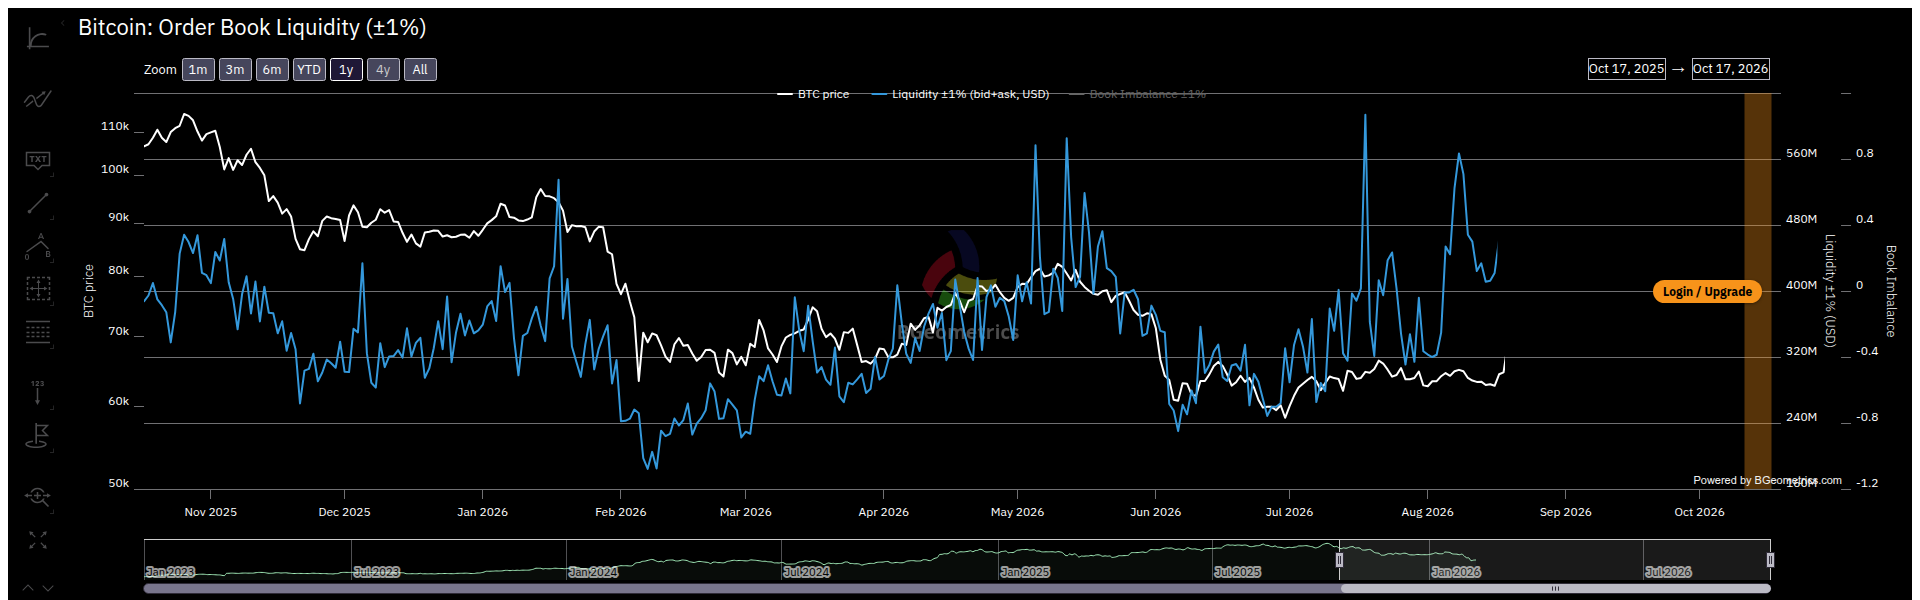Set zoom range to 4y
This screenshot has height=600, width=1920.
tap(383, 70)
